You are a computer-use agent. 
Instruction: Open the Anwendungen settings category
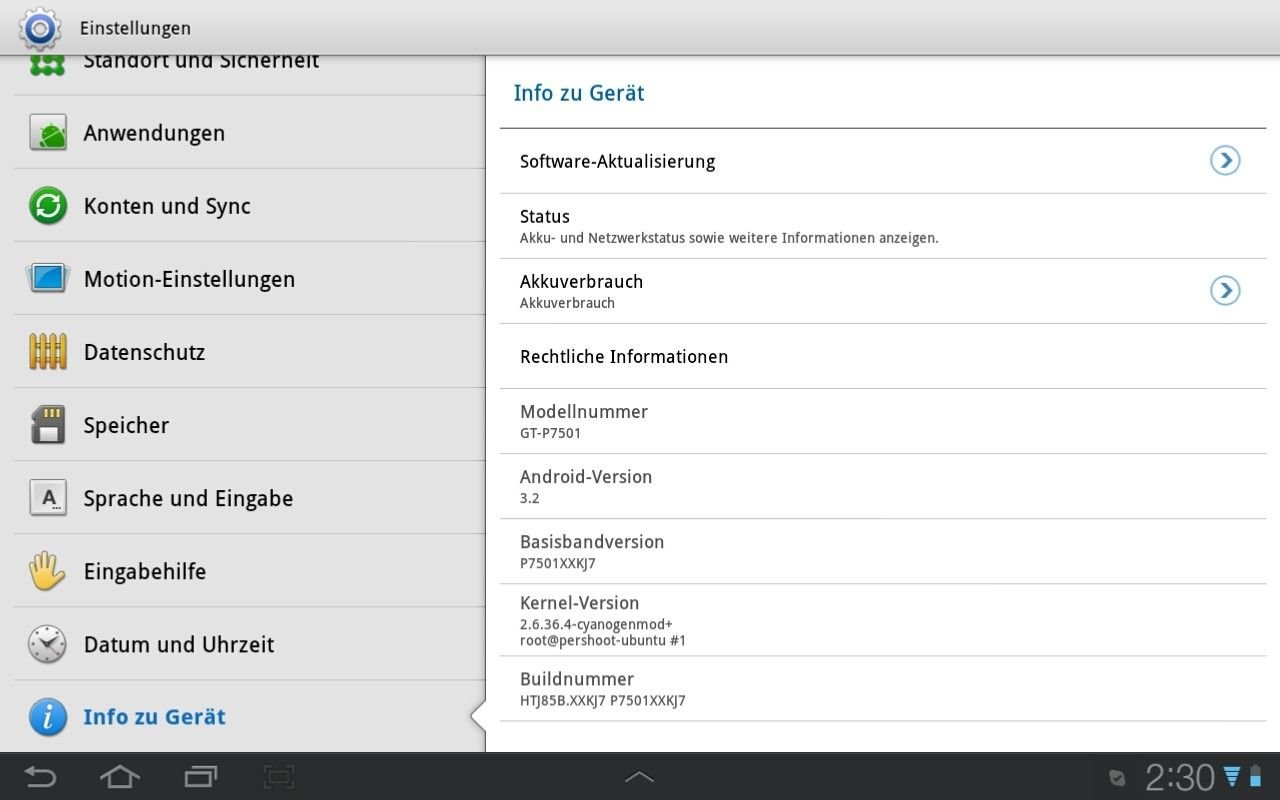click(x=250, y=133)
